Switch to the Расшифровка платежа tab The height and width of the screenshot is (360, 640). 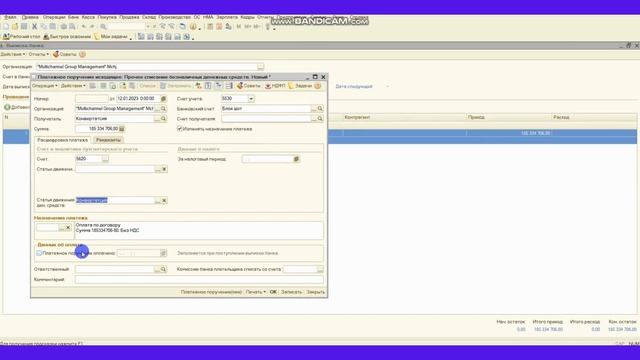62,140
